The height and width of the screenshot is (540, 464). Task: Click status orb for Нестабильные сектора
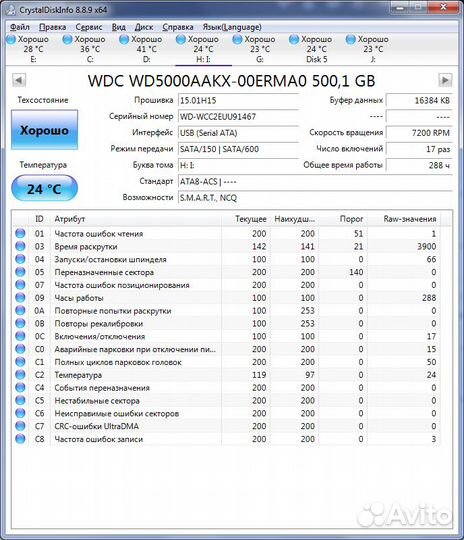[20, 400]
